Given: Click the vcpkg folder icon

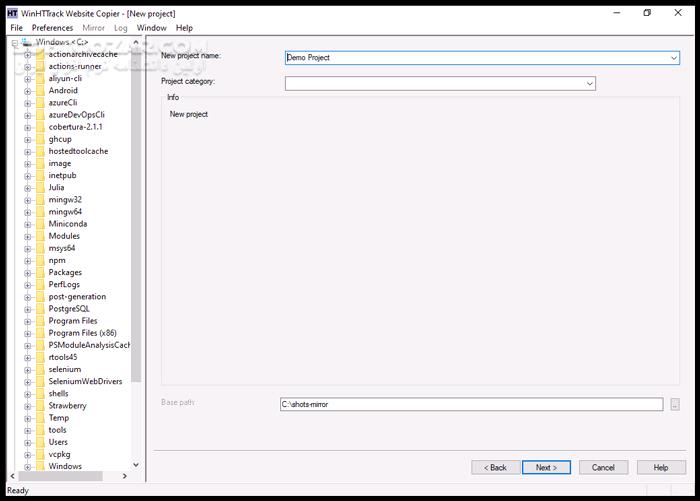Looking at the screenshot, I should tap(40, 455).
